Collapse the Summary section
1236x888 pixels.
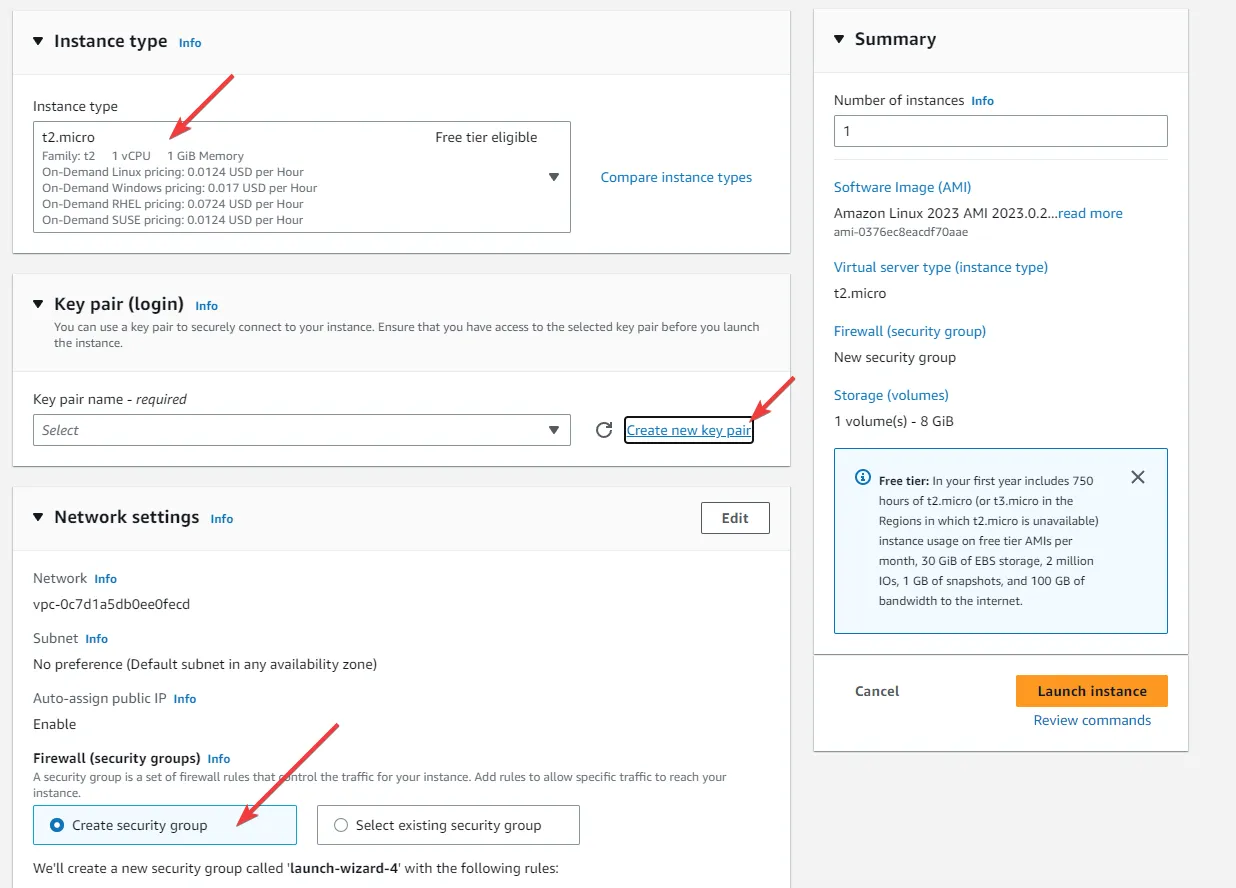837,39
